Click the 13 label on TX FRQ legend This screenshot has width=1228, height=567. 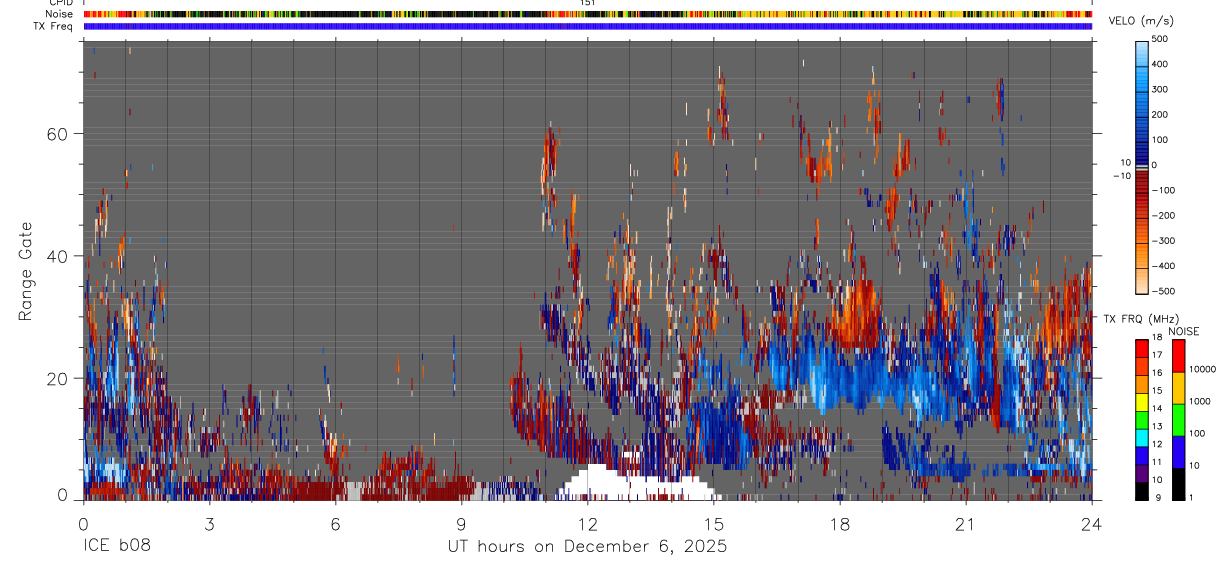[x=1159, y=426]
